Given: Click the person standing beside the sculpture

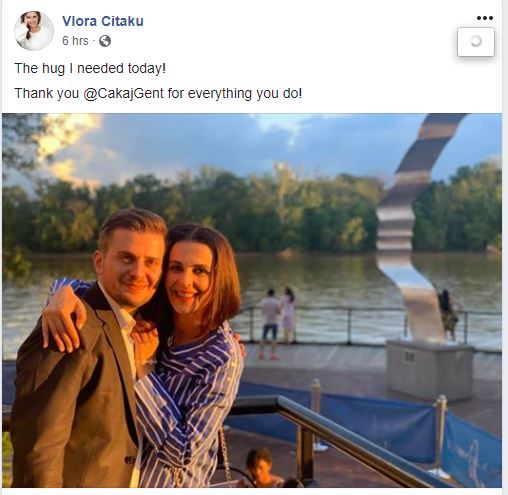Looking at the screenshot, I should coord(448,315).
